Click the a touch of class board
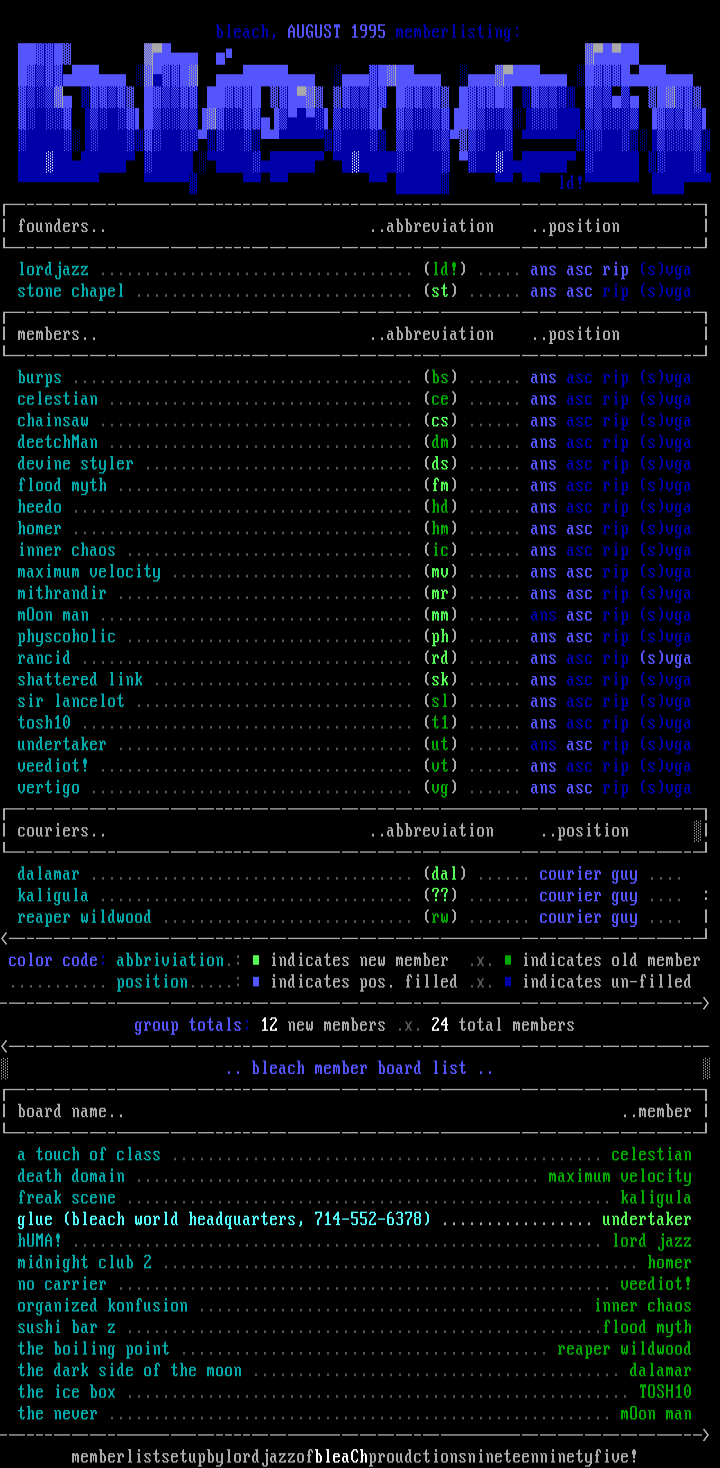Screen dimensions: 720x1468 (89, 1155)
